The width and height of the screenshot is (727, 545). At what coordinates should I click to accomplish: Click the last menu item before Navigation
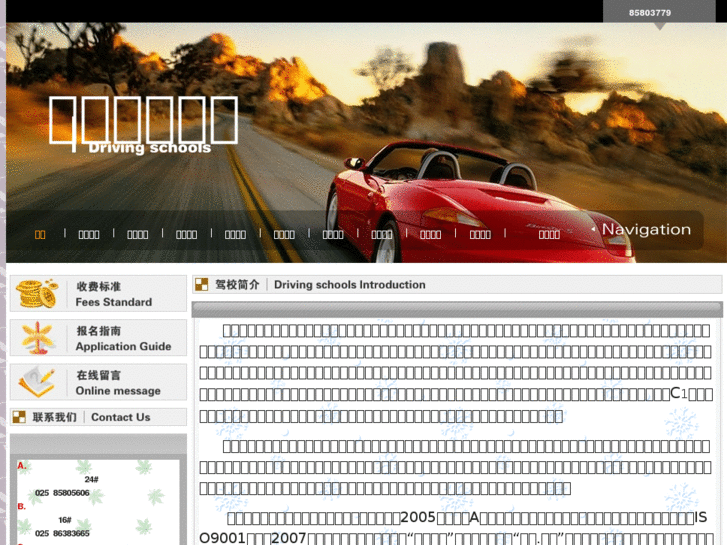(x=549, y=234)
